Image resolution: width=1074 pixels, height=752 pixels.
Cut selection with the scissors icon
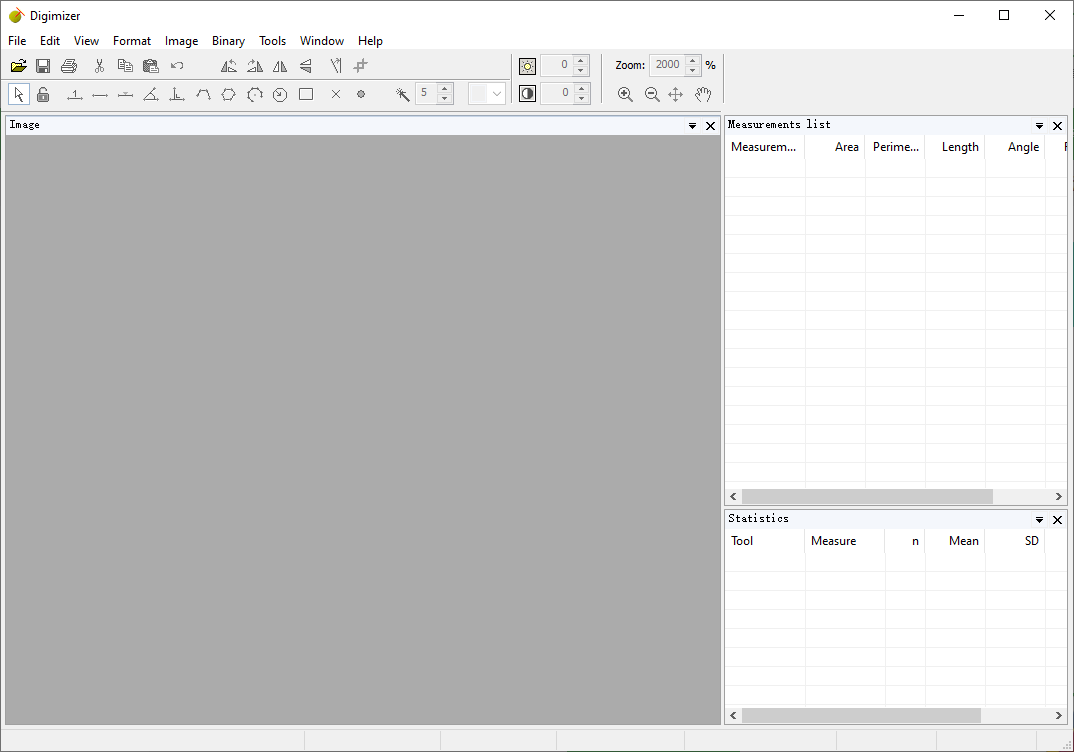pos(99,66)
